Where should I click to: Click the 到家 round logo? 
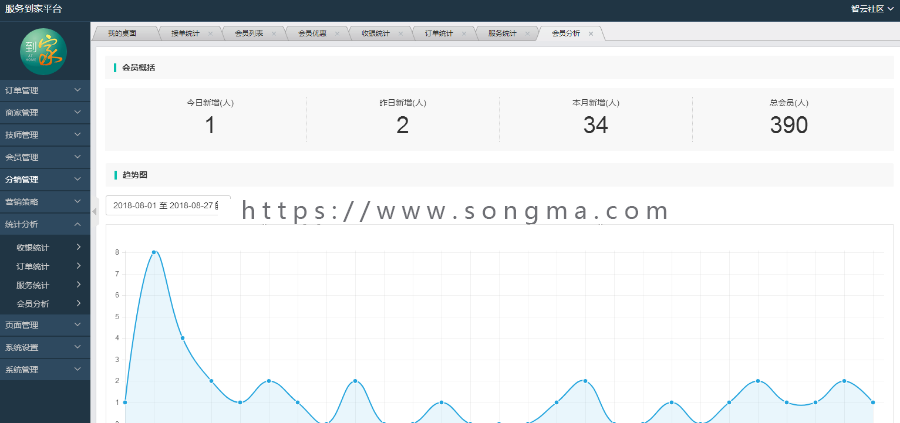(44, 52)
